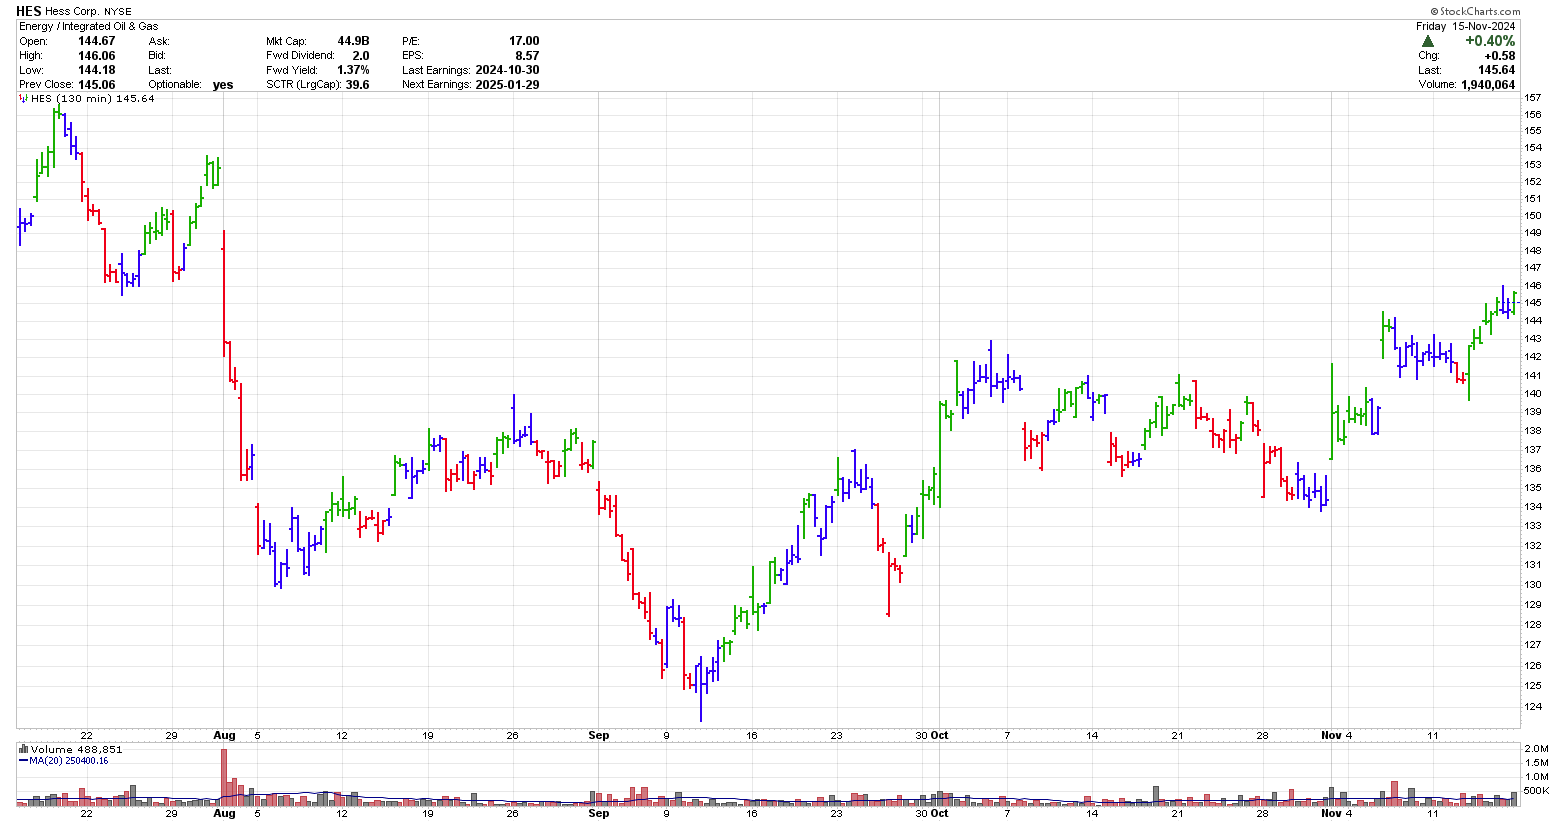Click the NYSE exchange label
The height and width of the screenshot is (822, 1565).
point(118,12)
